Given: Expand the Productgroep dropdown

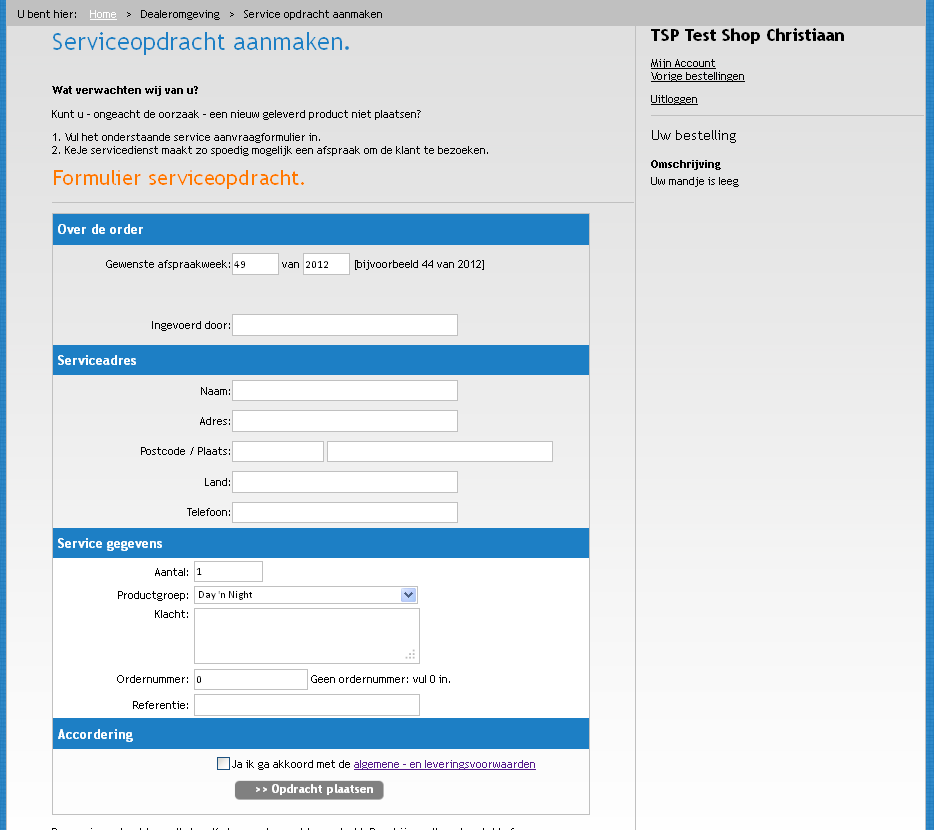Looking at the screenshot, I should 305,595.
